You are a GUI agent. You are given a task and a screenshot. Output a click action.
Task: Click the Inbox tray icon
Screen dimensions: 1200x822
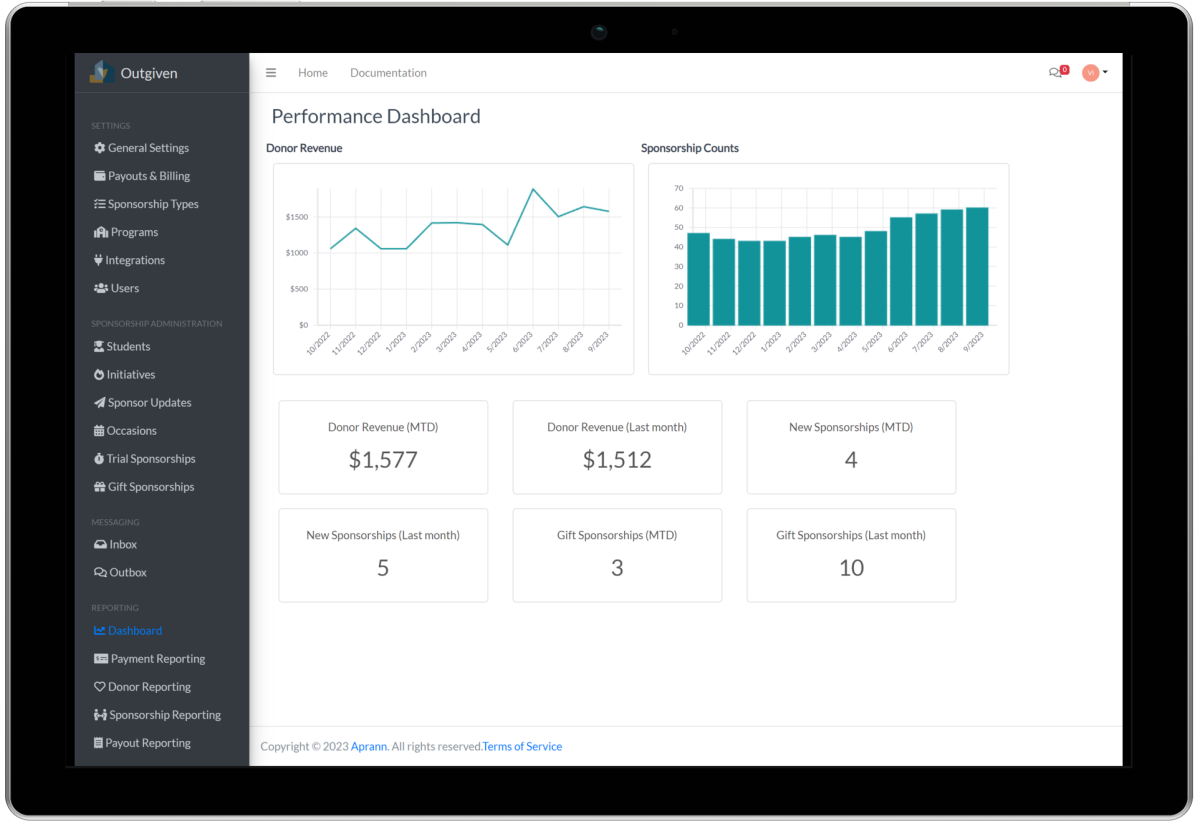pos(100,545)
